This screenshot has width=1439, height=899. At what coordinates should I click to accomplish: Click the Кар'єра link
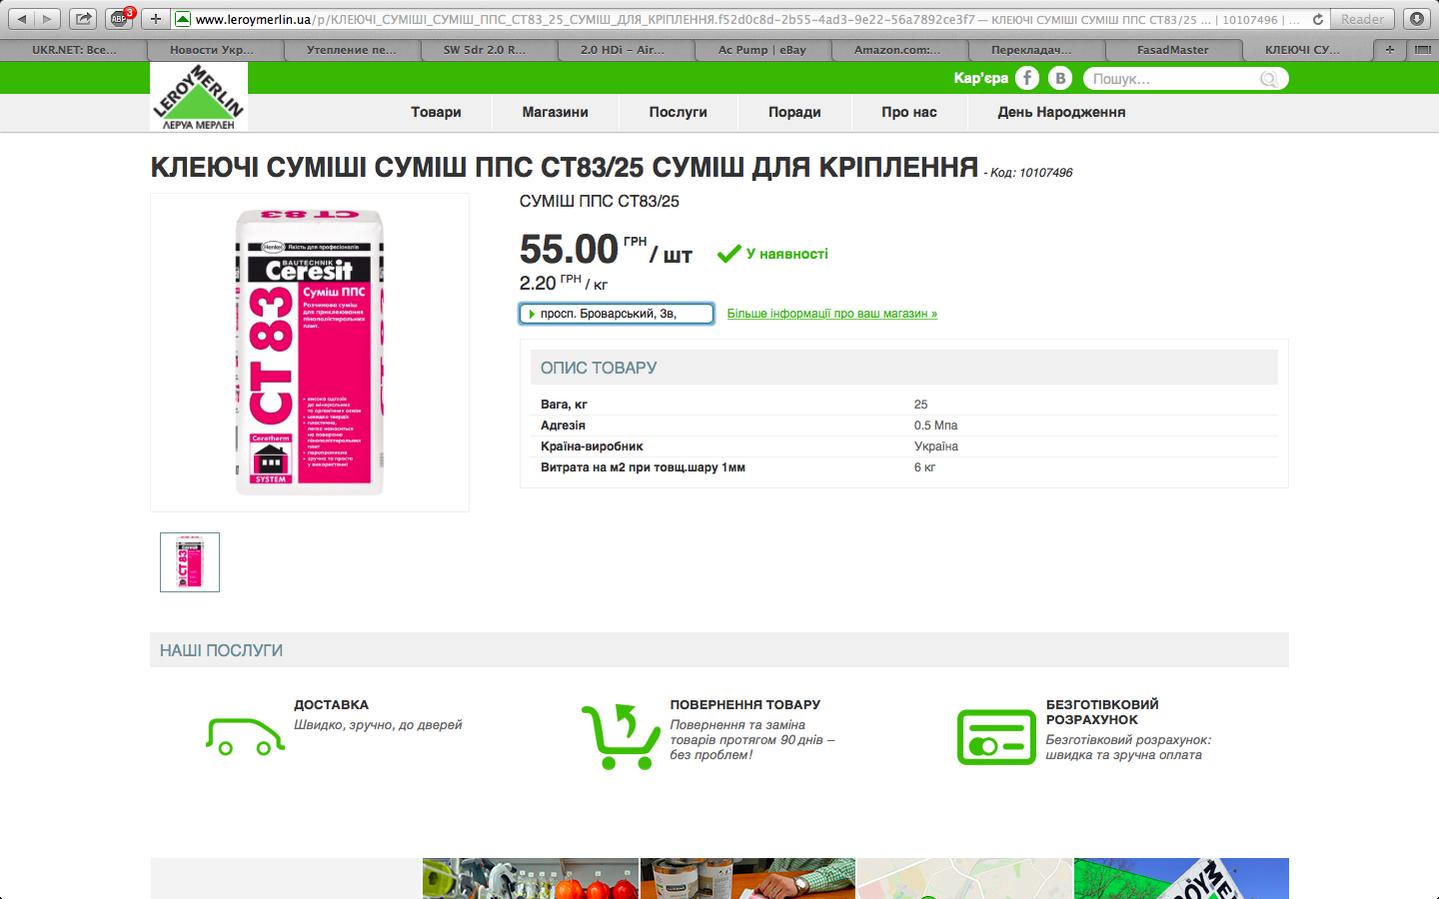click(x=981, y=78)
